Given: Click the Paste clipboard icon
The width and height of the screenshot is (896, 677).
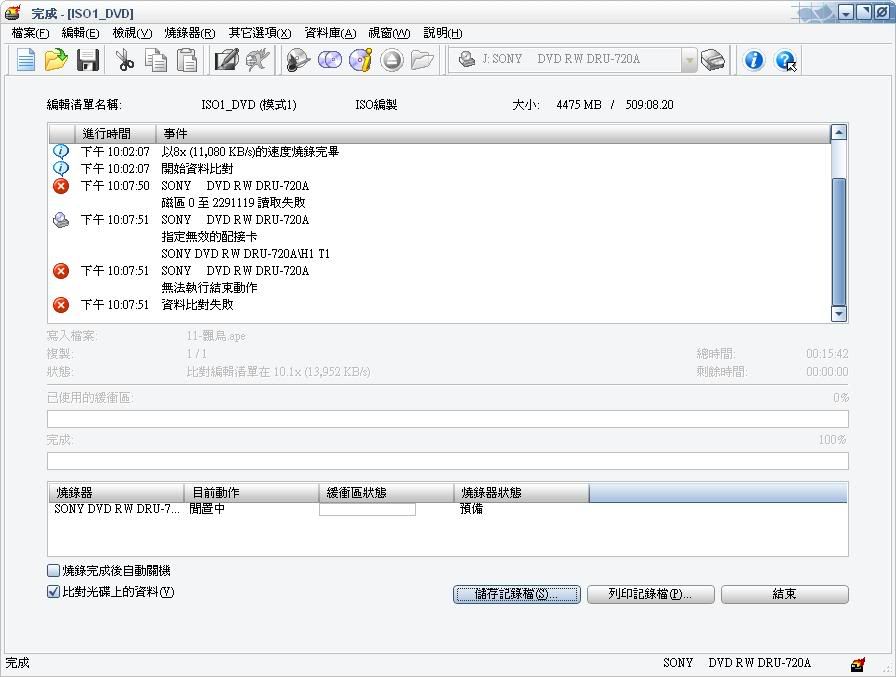Looking at the screenshot, I should 187,59.
